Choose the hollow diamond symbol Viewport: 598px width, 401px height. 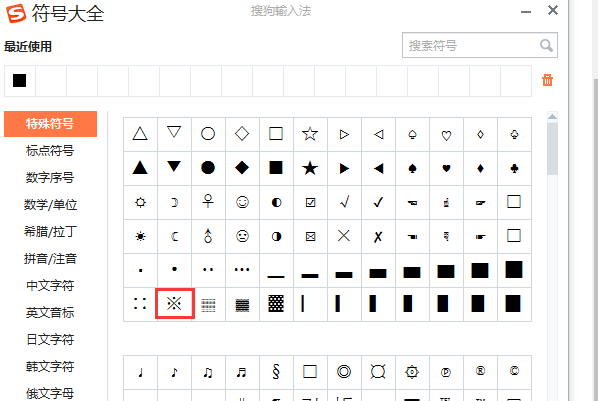point(242,134)
